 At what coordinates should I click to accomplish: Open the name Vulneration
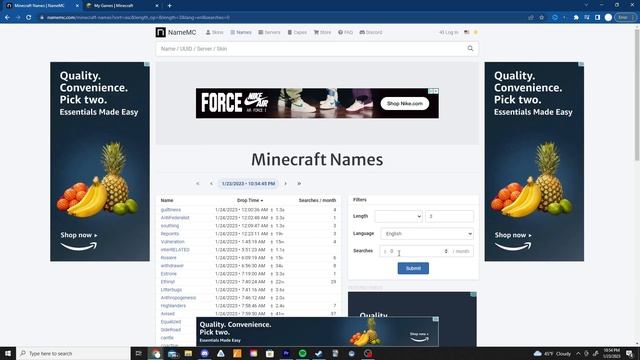(173, 242)
